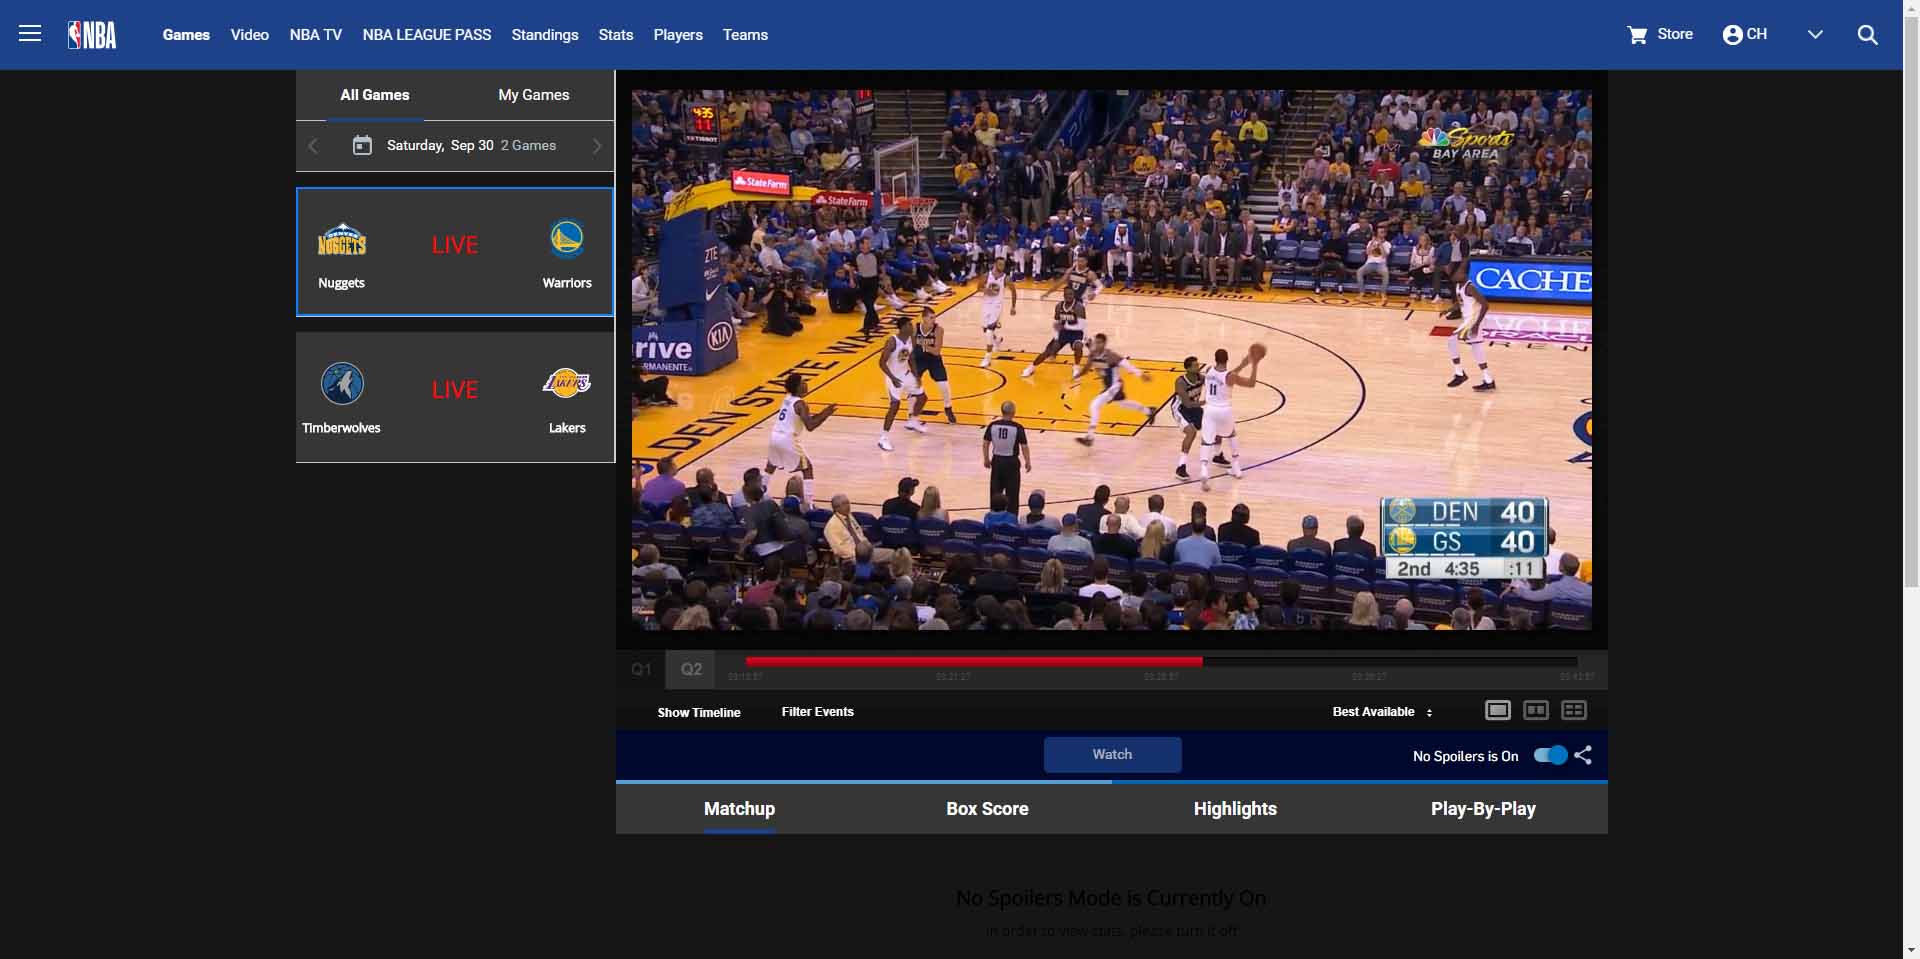Open the hamburger navigation menu
This screenshot has height=959, width=1920.
tap(30, 33)
